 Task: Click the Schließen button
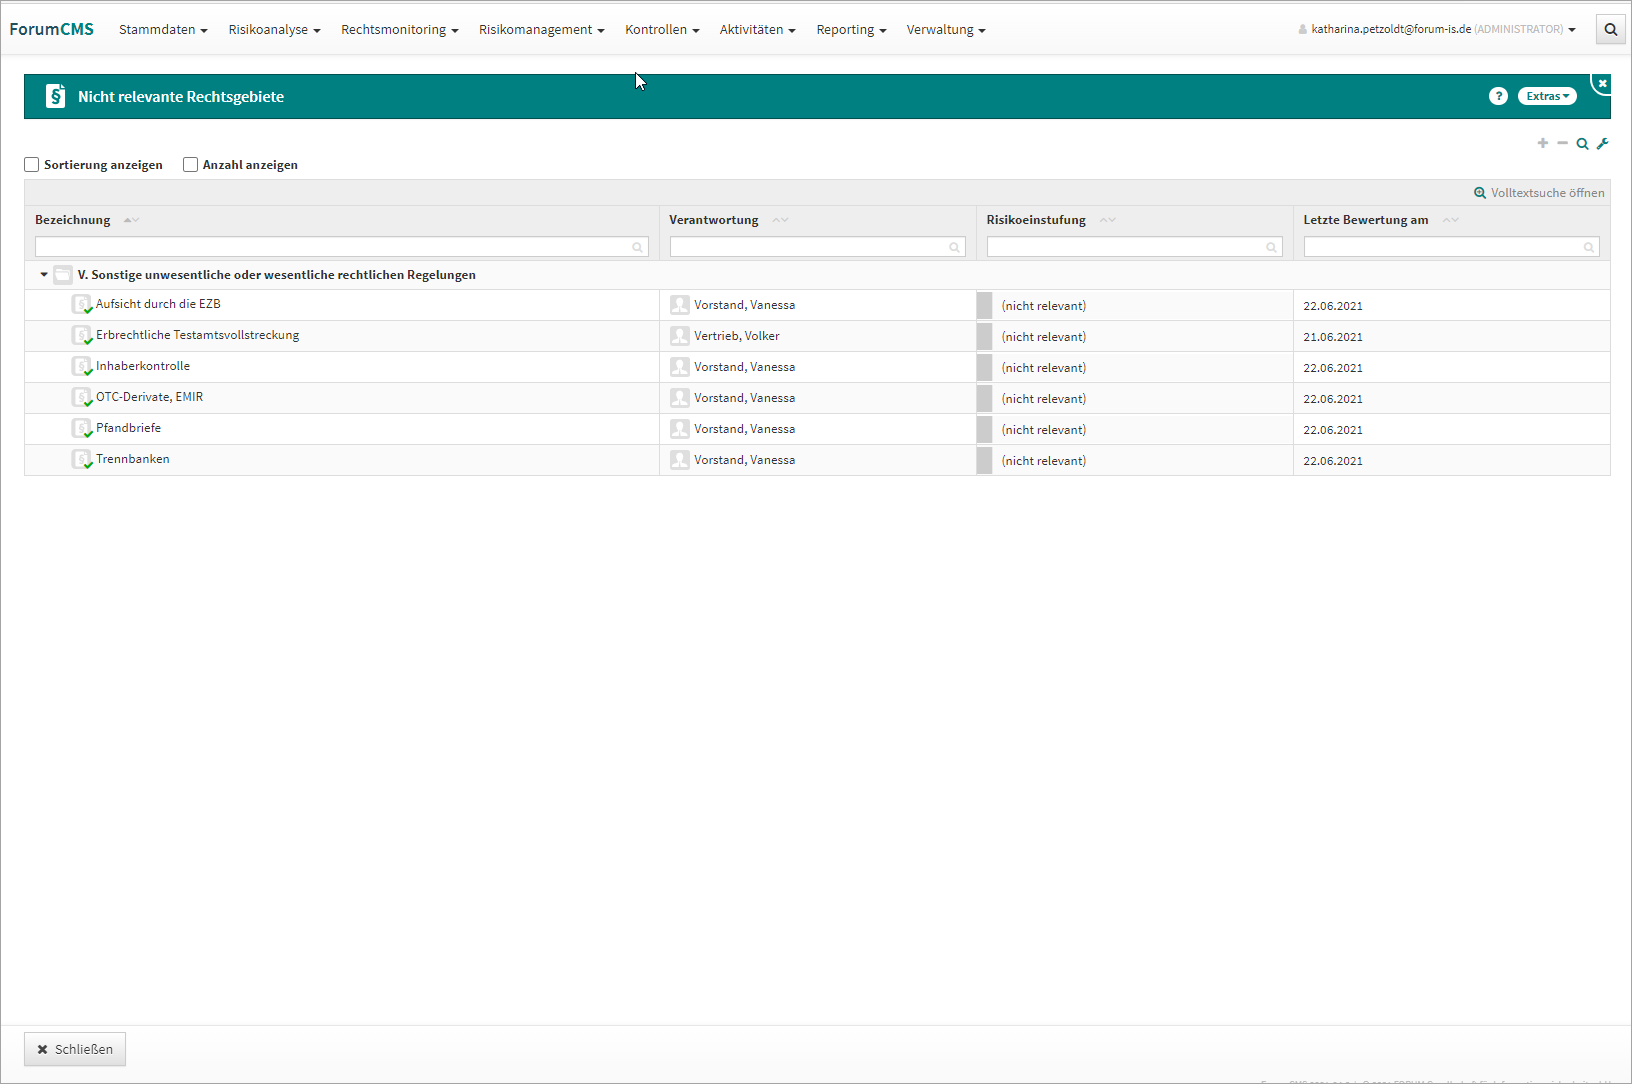(75, 1049)
